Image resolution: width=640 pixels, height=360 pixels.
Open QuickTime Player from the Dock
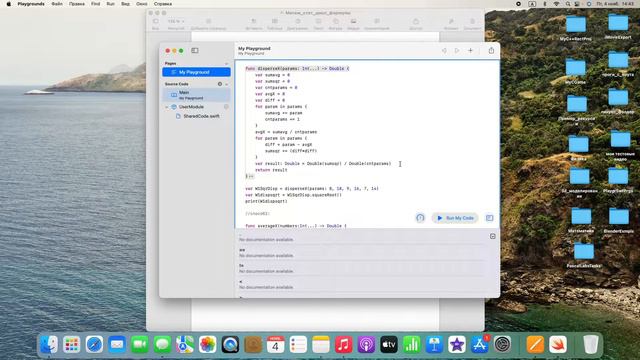point(230,345)
